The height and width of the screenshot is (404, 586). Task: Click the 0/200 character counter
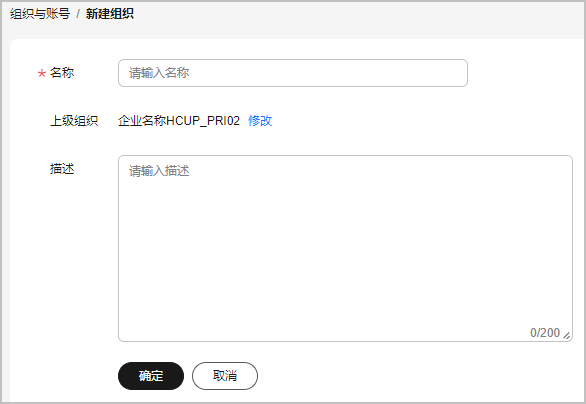(x=545, y=333)
